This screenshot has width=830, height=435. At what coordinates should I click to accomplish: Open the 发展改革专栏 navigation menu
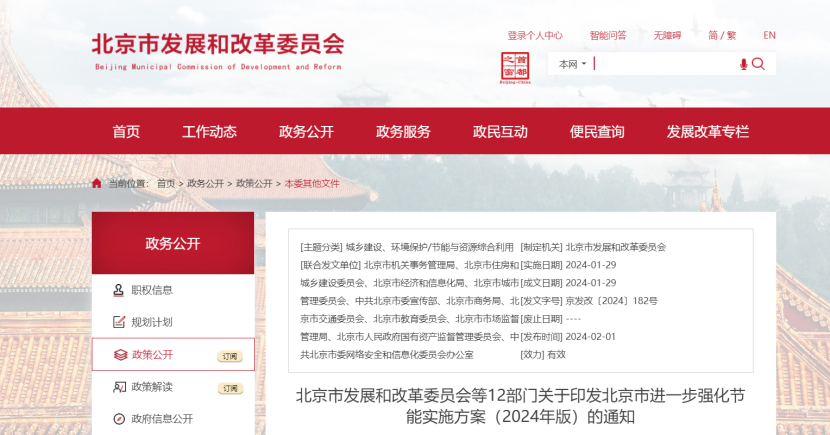click(x=707, y=132)
